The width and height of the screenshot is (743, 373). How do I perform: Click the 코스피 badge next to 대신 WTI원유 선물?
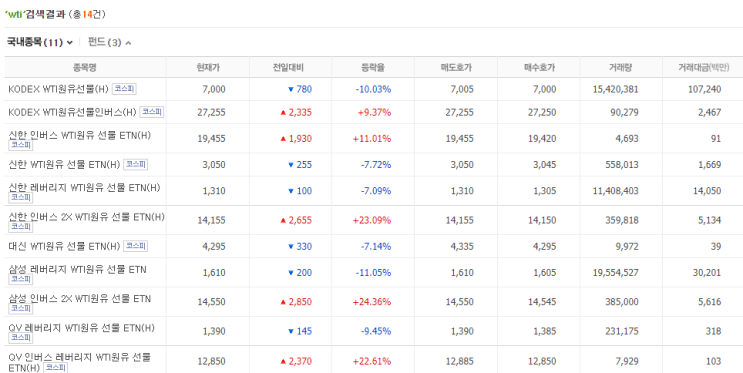(136, 246)
